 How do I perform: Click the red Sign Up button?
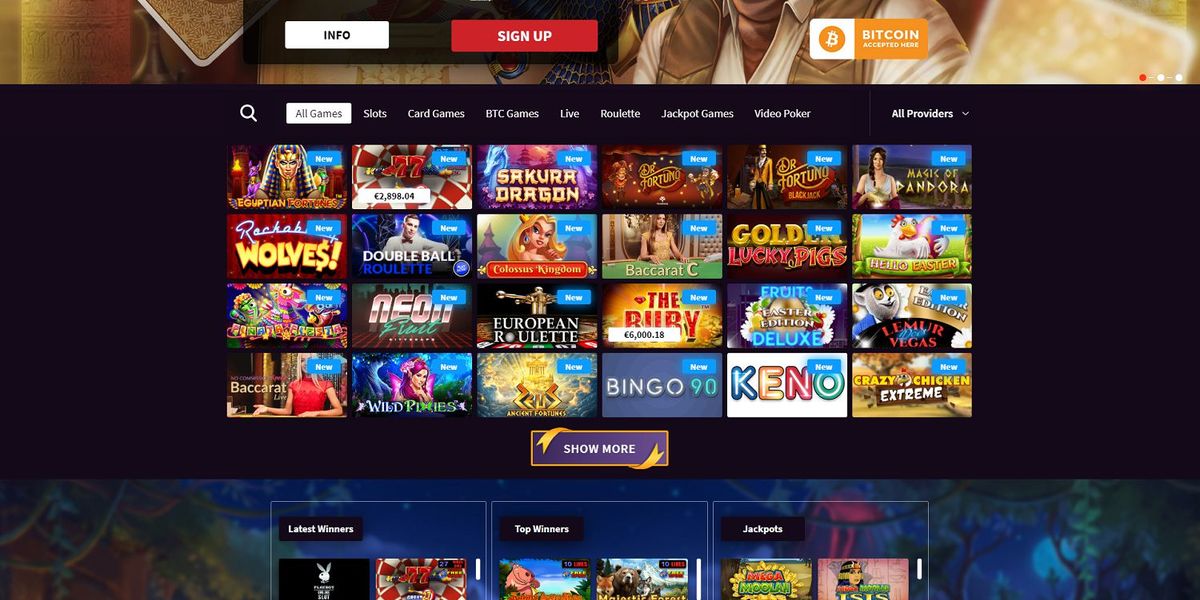click(x=524, y=36)
